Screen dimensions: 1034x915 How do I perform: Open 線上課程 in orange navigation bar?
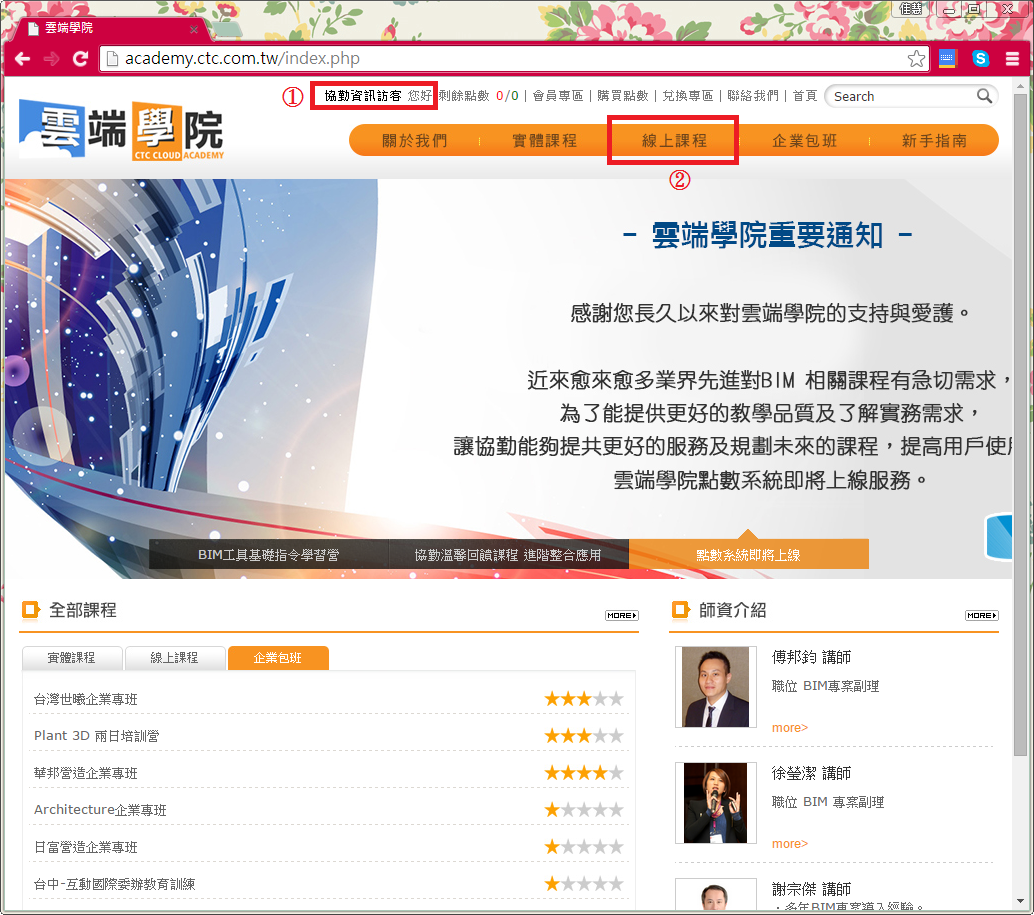pos(674,141)
